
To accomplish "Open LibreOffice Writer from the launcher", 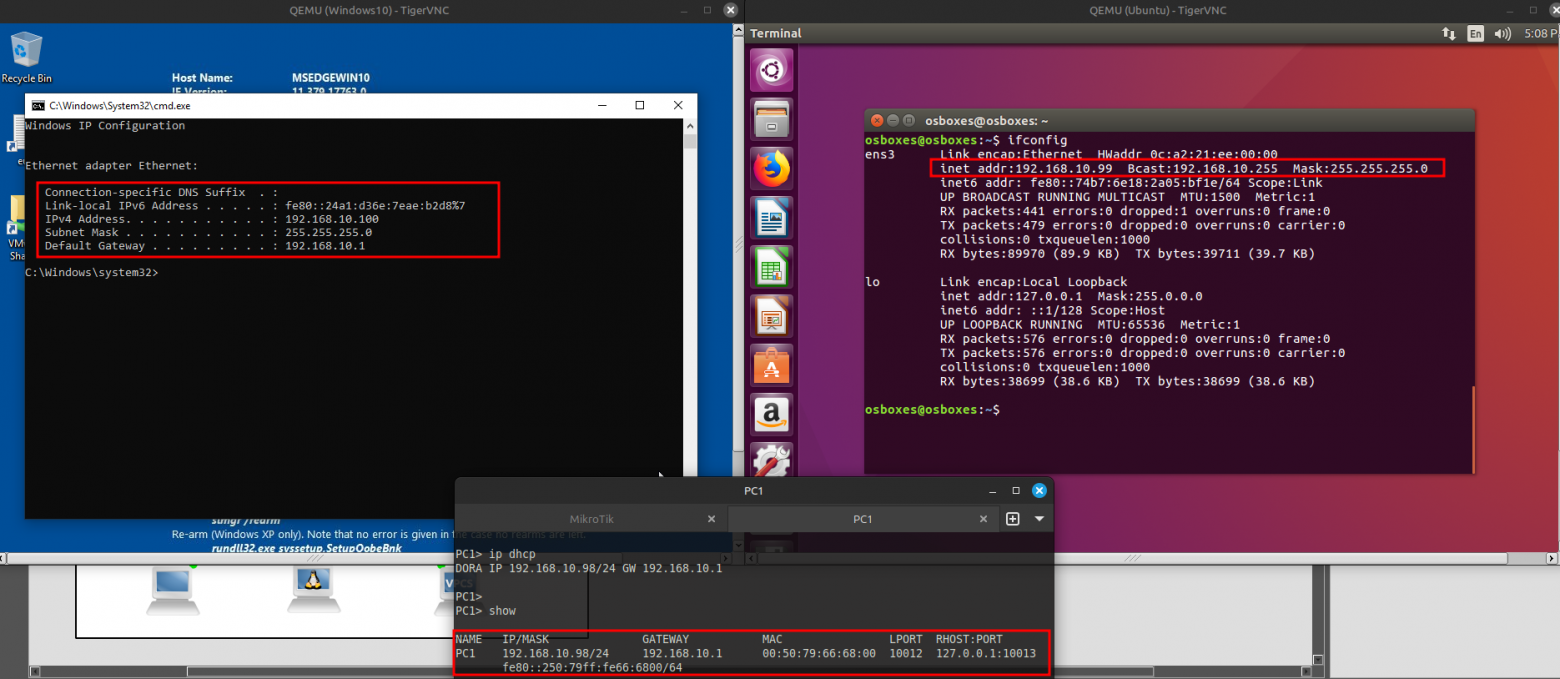I will tap(771, 217).
